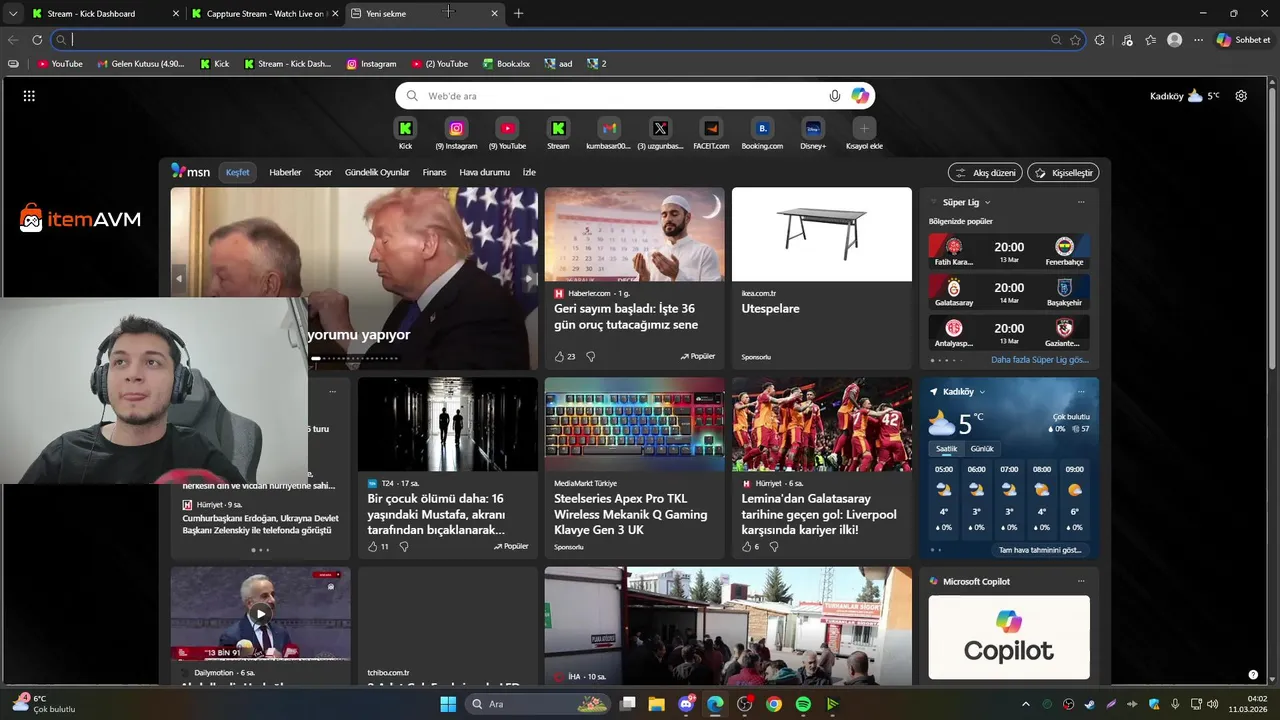Open Gelen Kutusu bookmark
Screen dimensions: 1280x720
pyautogui.click(x=141, y=64)
